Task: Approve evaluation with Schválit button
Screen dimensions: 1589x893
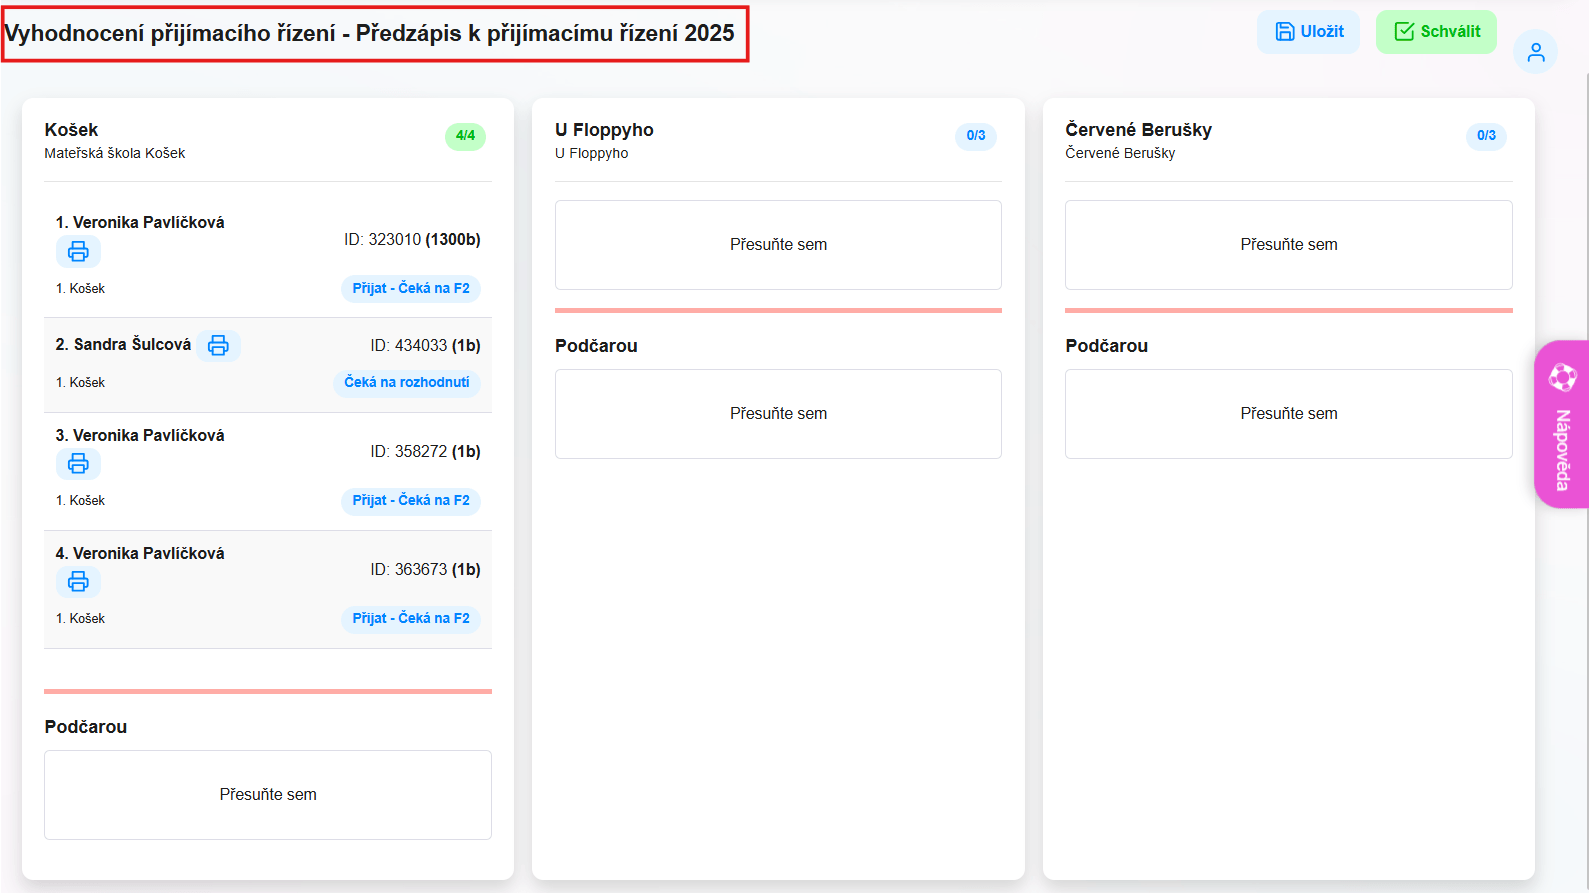Action: (1436, 32)
